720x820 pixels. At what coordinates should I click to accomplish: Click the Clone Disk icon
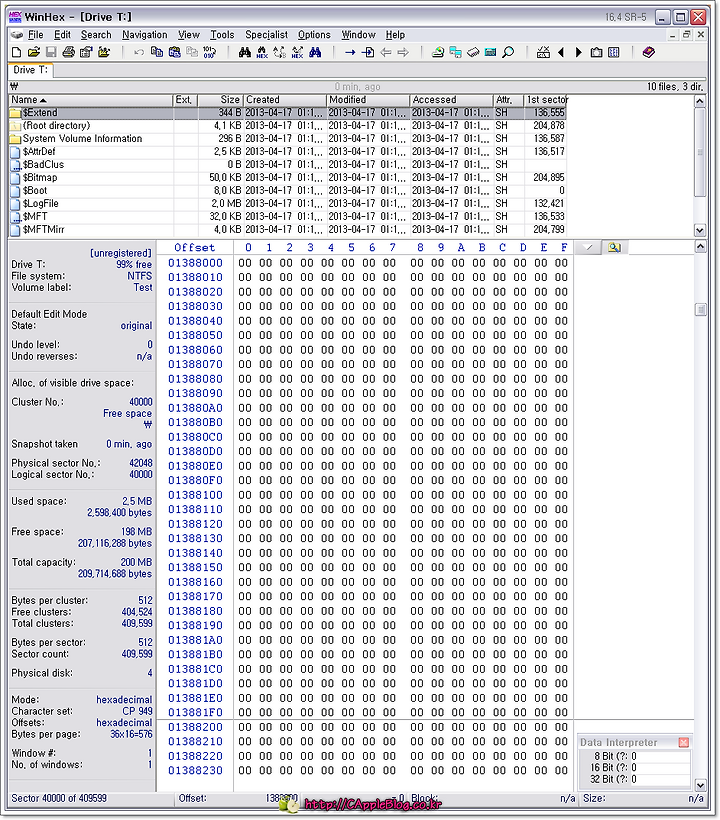pyautogui.click(x=455, y=52)
